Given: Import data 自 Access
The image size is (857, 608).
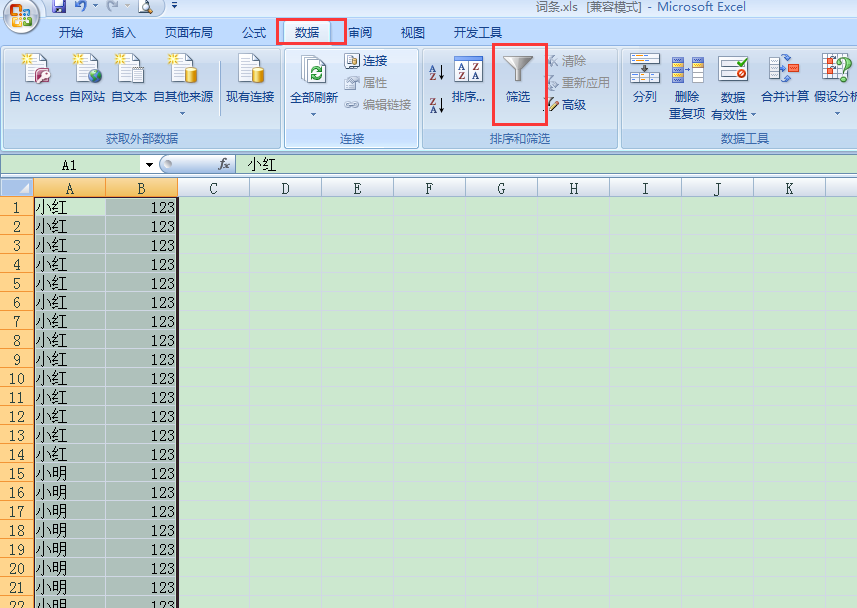Looking at the screenshot, I should (37, 78).
